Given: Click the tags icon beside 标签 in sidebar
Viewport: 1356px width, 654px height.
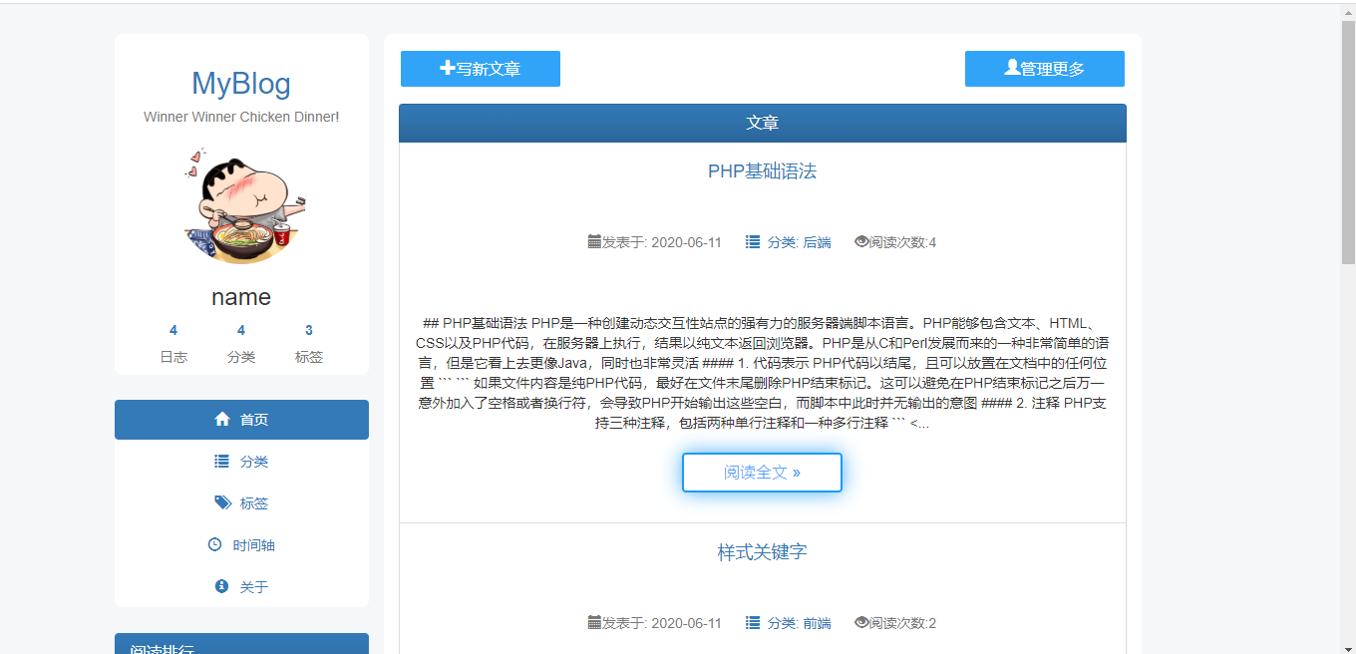Looking at the screenshot, I should (222, 502).
